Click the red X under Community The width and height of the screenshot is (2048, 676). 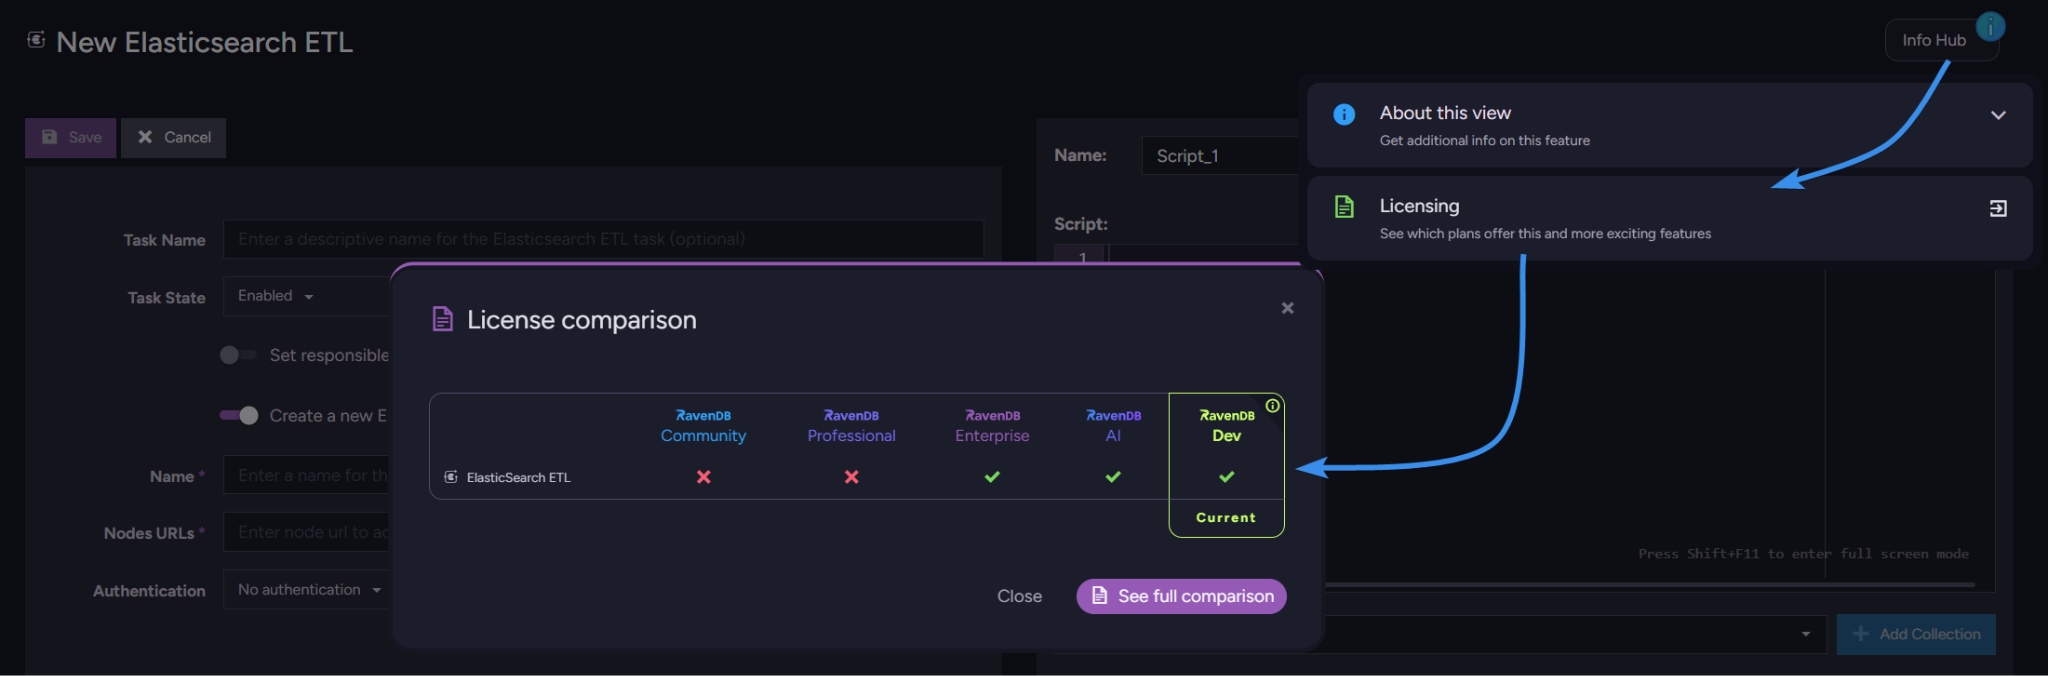click(x=704, y=477)
